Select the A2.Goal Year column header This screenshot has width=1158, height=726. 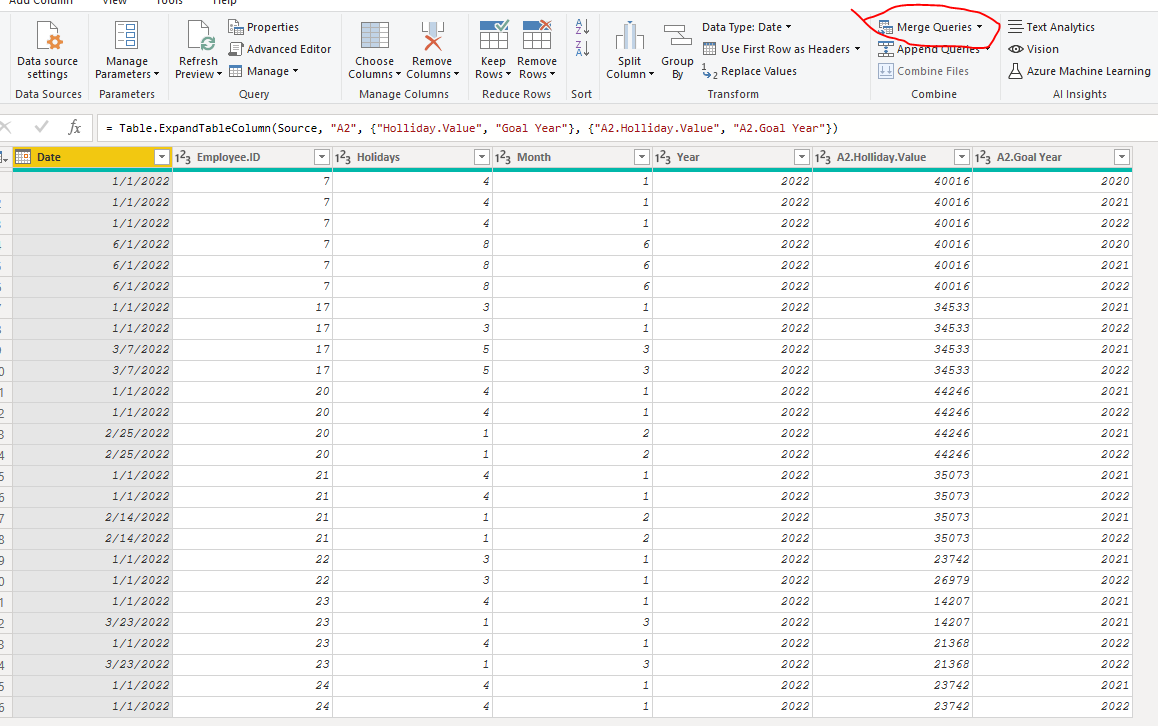click(1052, 157)
